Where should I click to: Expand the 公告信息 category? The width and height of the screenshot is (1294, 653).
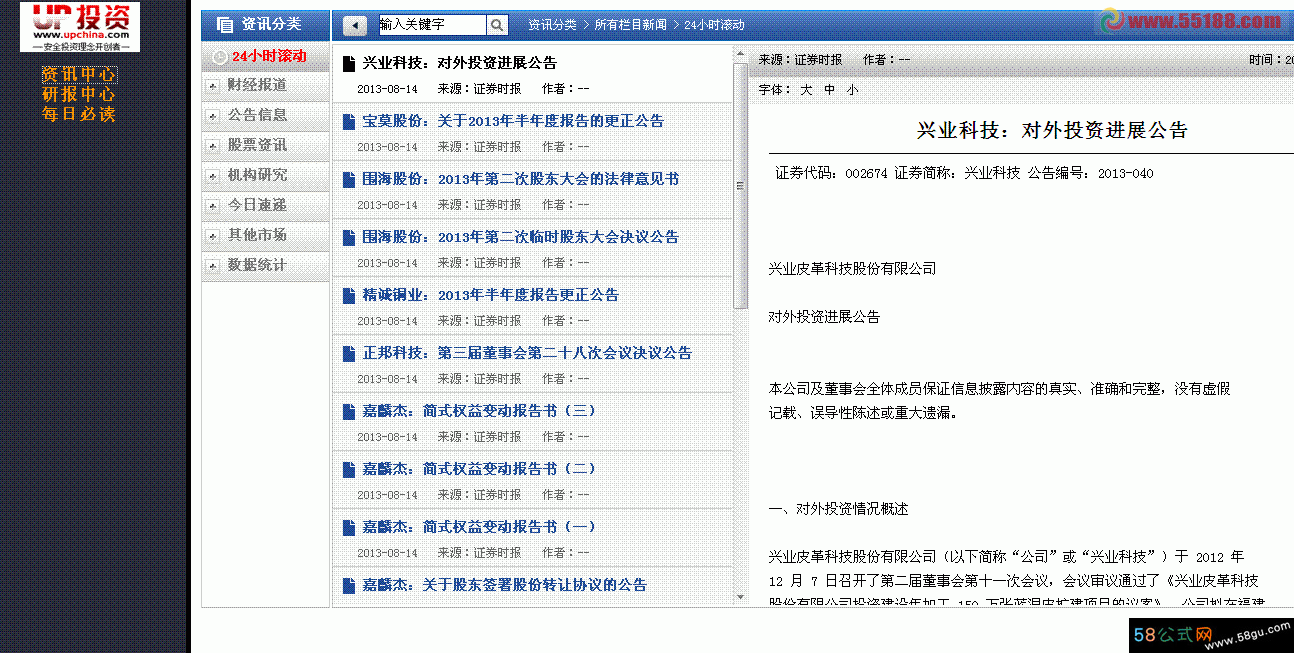tap(212, 116)
